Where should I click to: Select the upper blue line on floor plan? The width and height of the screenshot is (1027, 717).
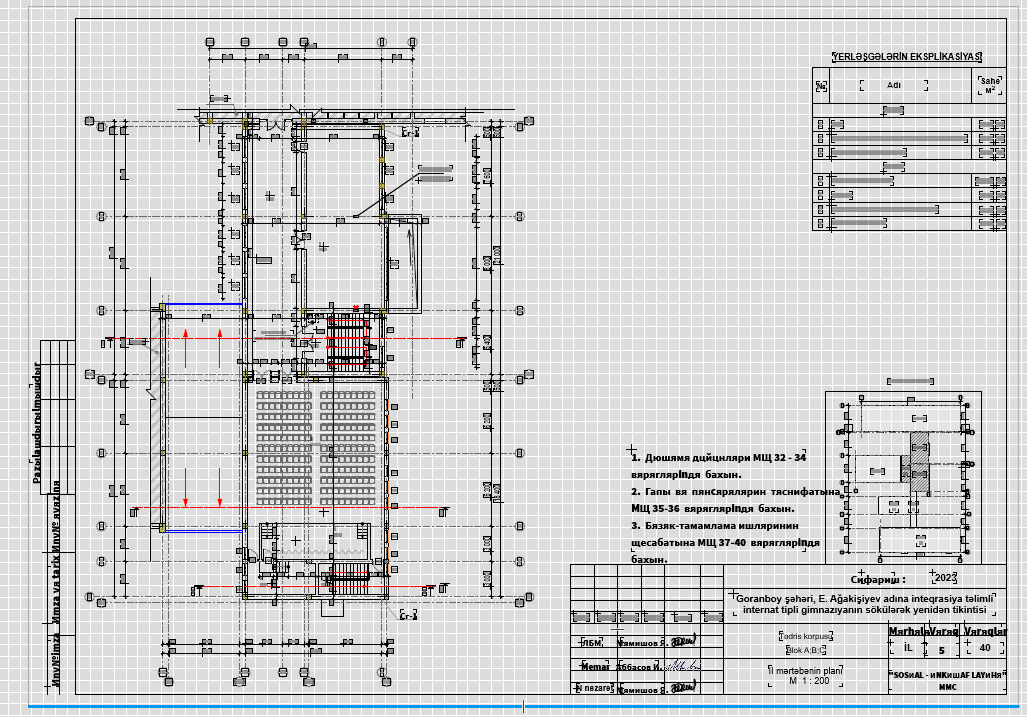tap(204, 304)
